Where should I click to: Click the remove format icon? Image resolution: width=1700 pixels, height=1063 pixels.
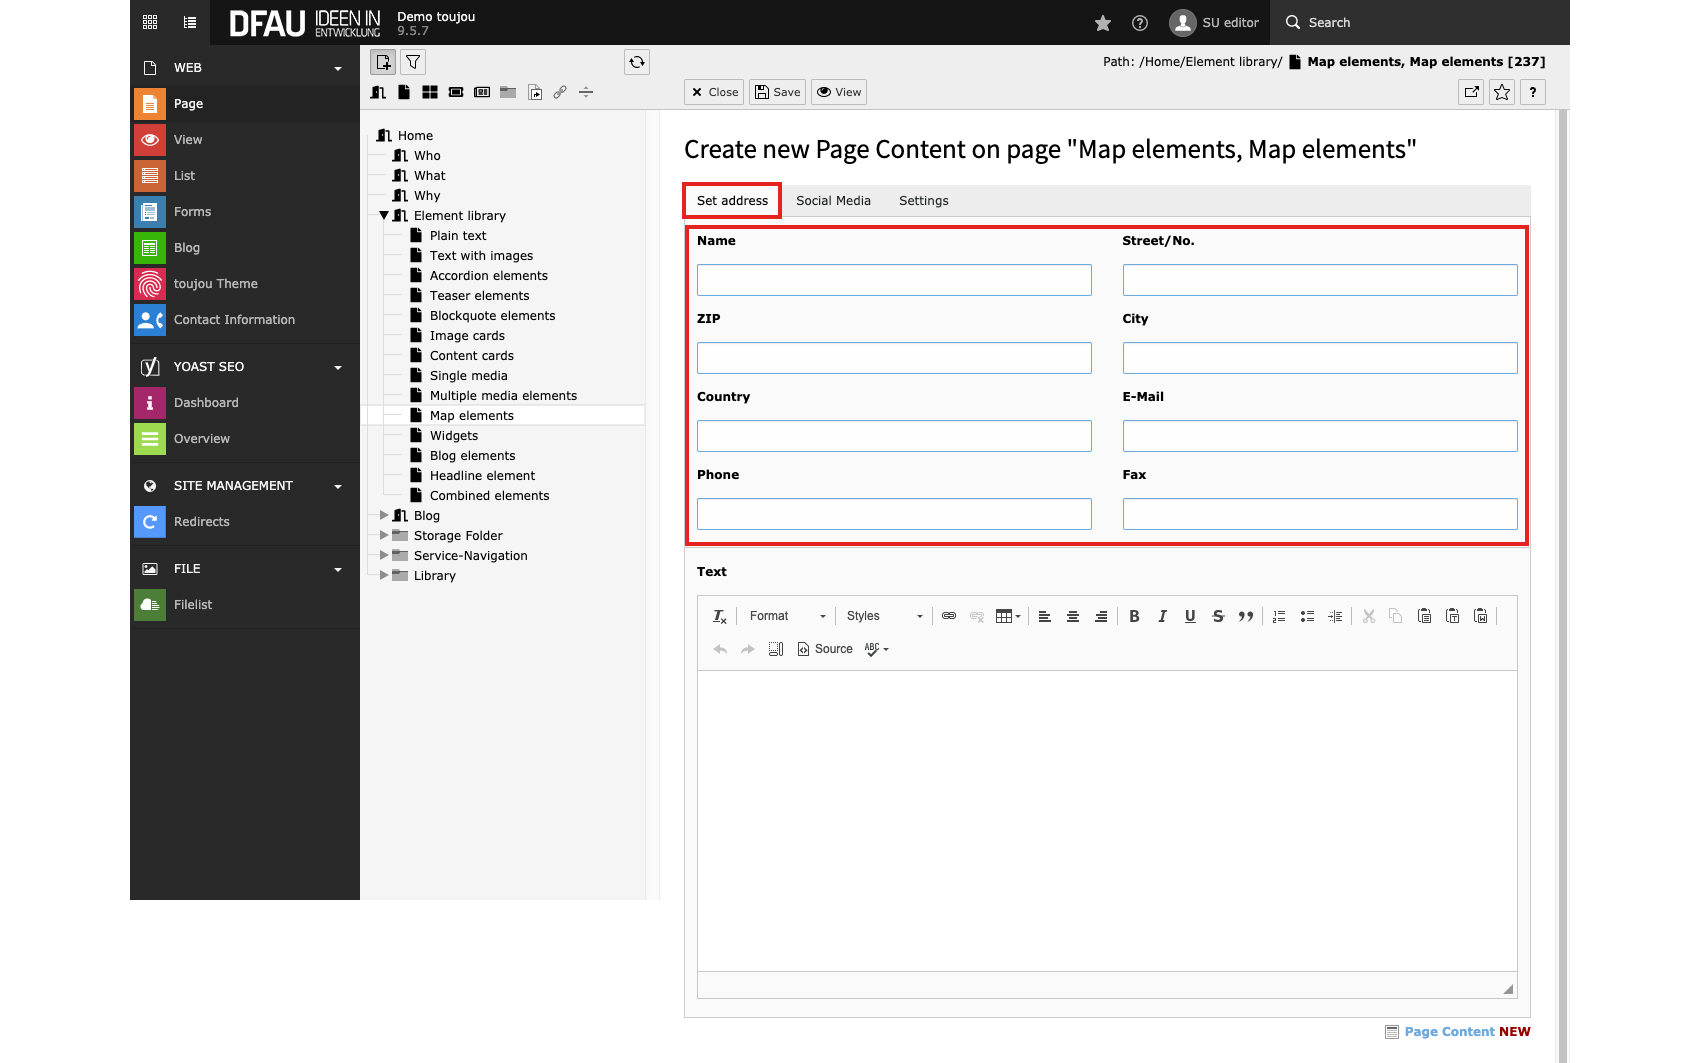(720, 616)
